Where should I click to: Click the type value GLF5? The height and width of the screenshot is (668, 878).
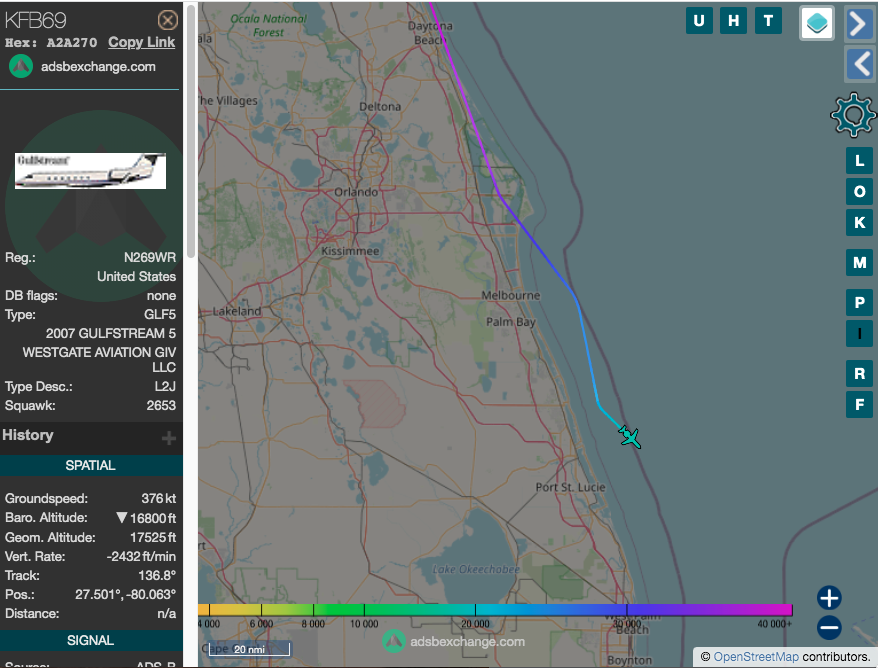(160, 315)
